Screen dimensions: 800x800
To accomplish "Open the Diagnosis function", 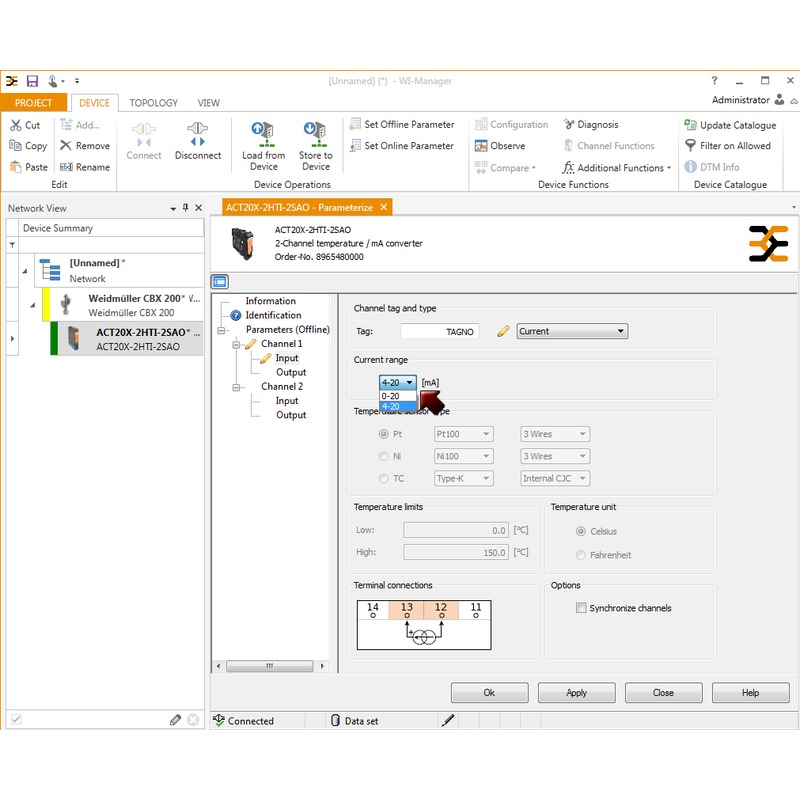I will point(591,124).
